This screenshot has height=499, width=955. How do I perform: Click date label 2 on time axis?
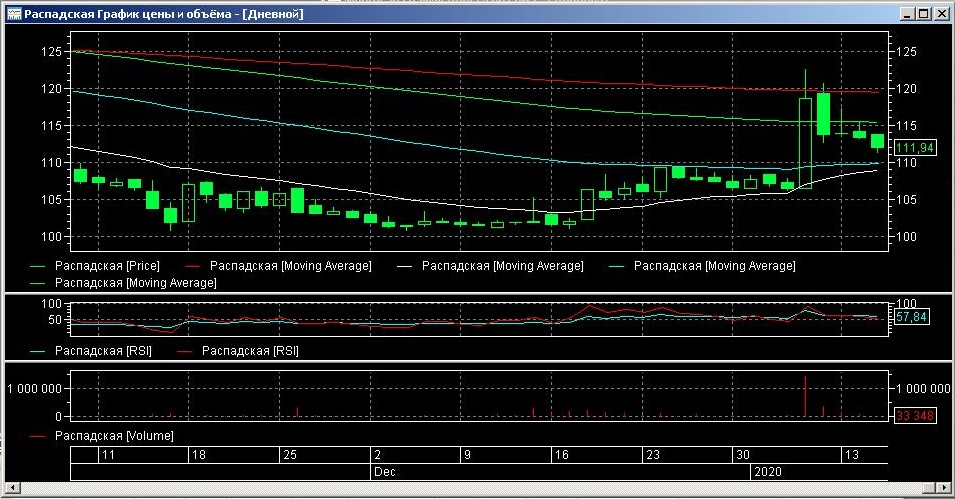click(x=378, y=455)
